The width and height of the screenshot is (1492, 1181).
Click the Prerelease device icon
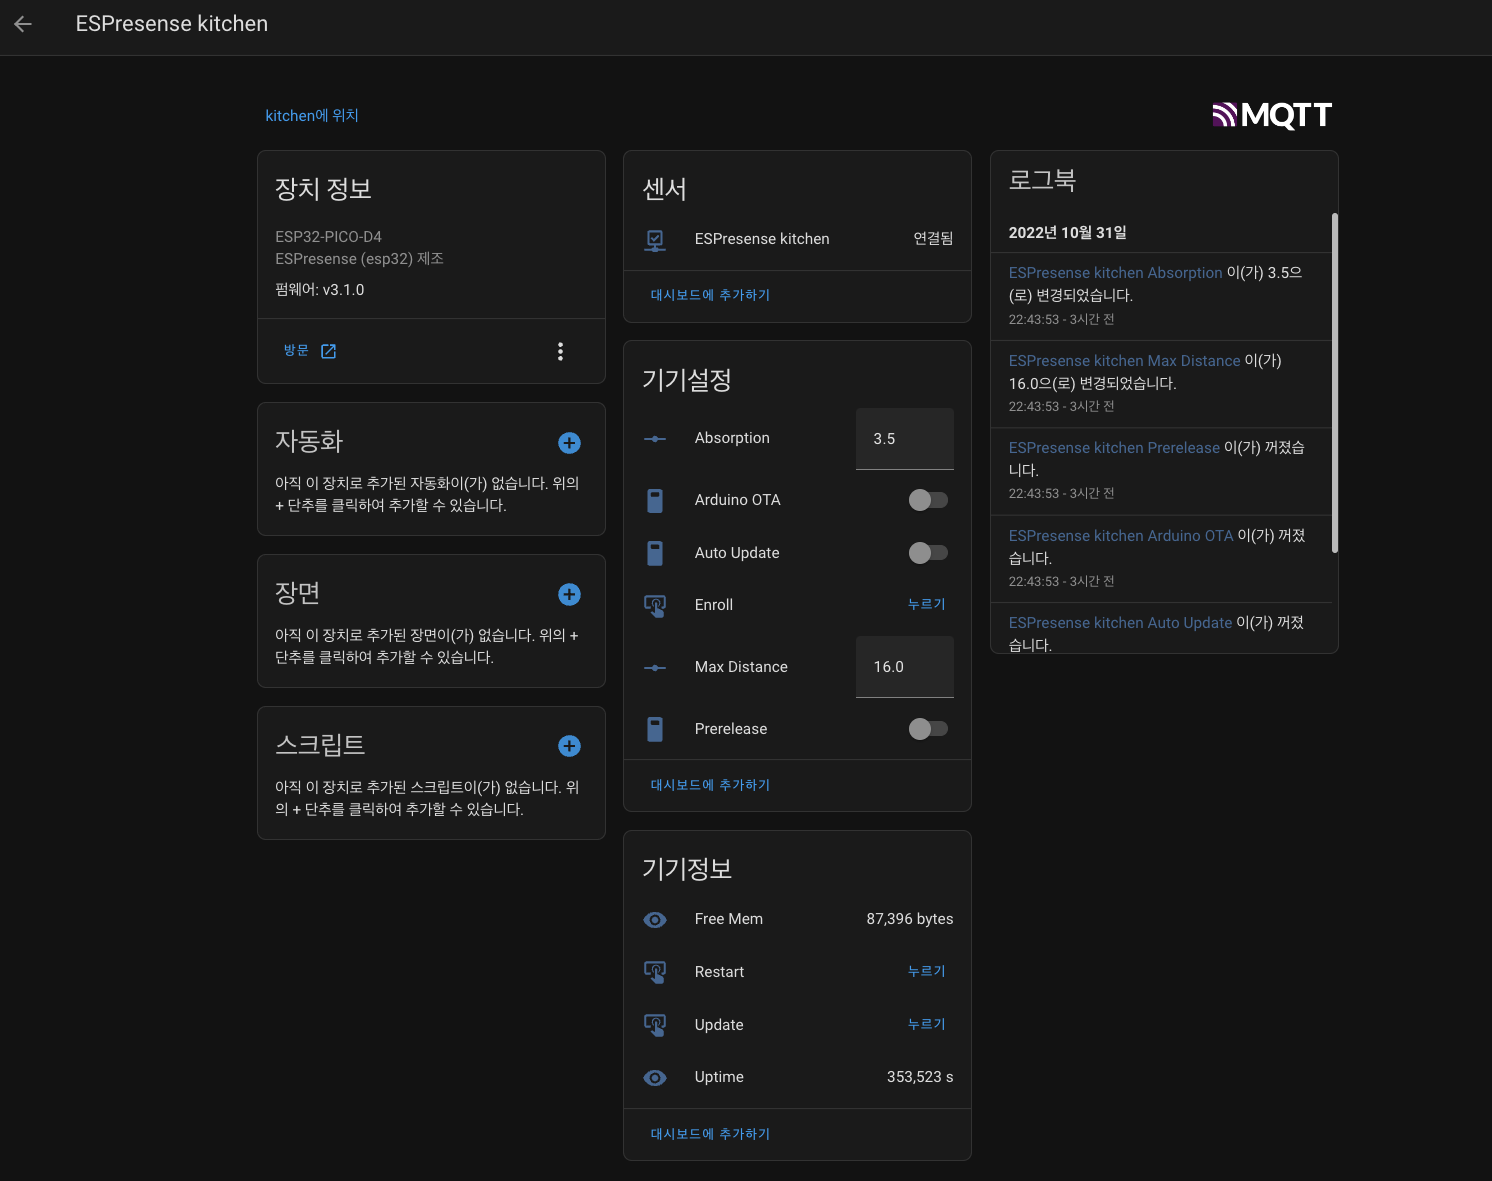pos(655,729)
